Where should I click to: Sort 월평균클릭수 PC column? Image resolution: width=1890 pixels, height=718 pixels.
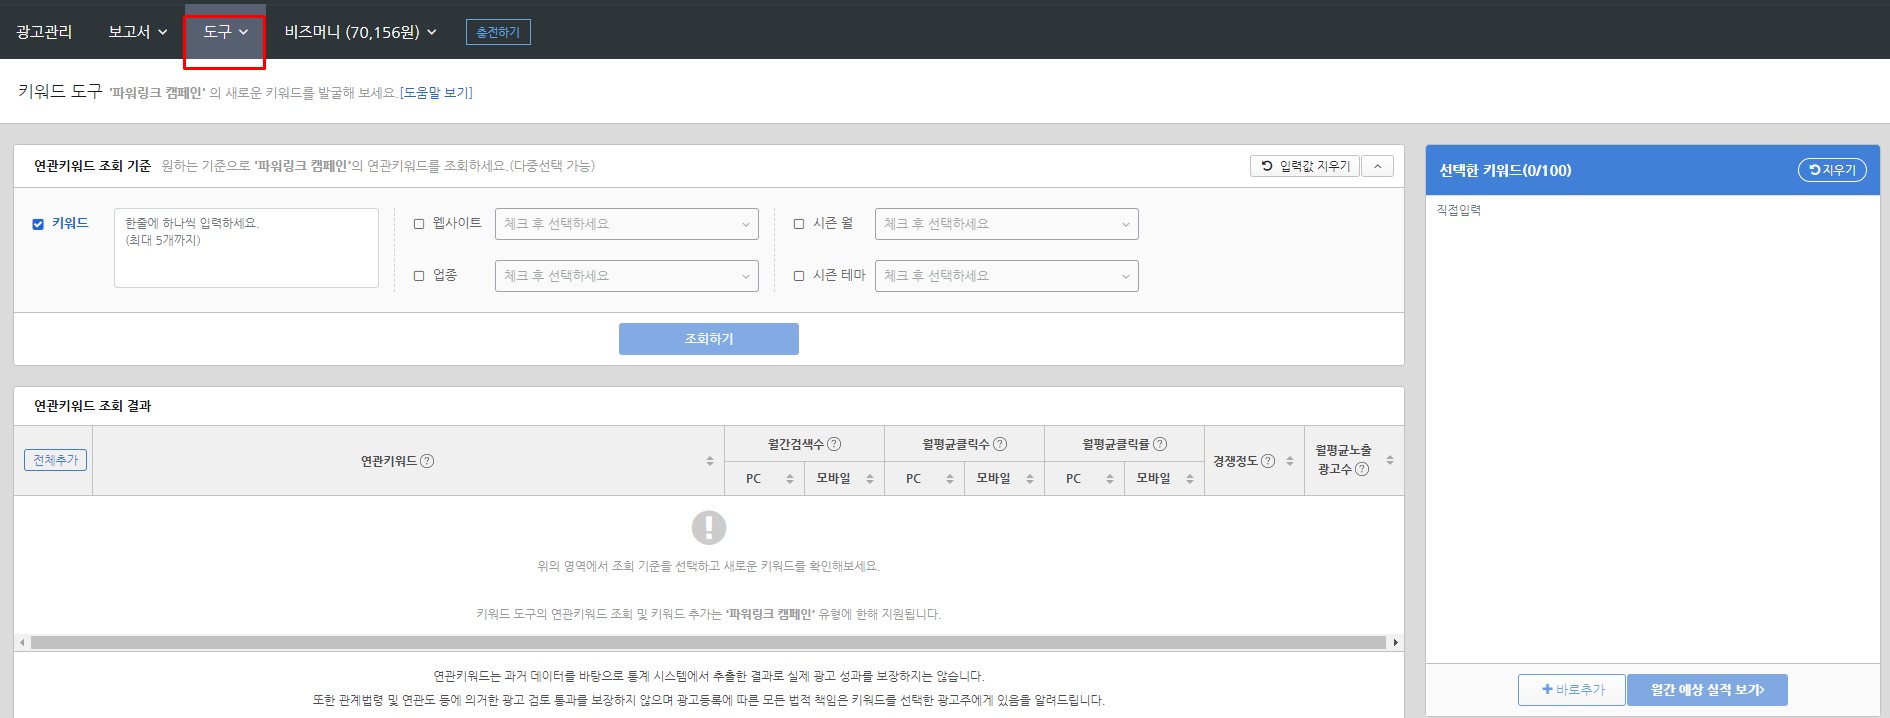pyautogui.click(x=950, y=479)
